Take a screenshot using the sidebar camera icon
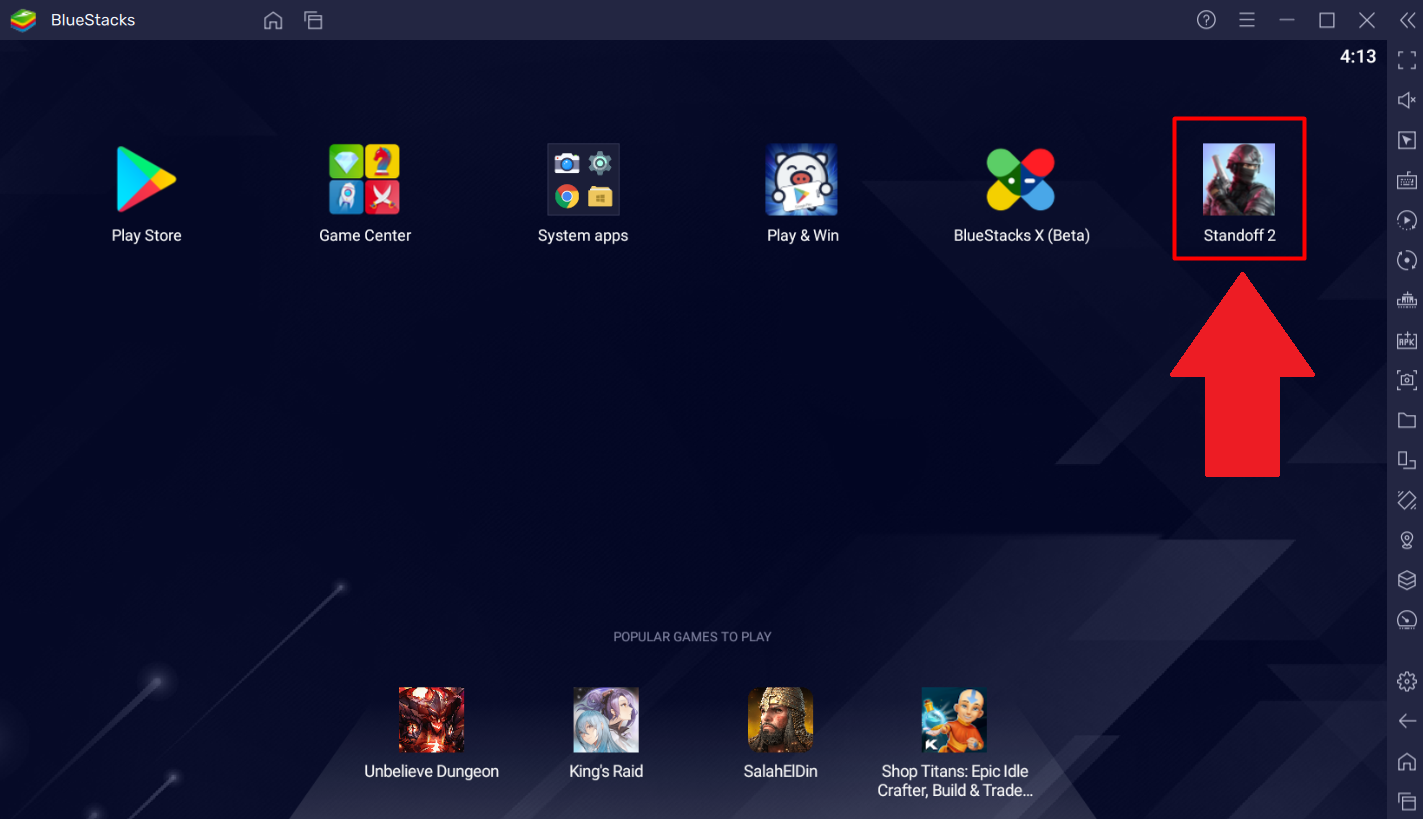This screenshot has height=819, width=1423. pyautogui.click(x=1406, y=380)
